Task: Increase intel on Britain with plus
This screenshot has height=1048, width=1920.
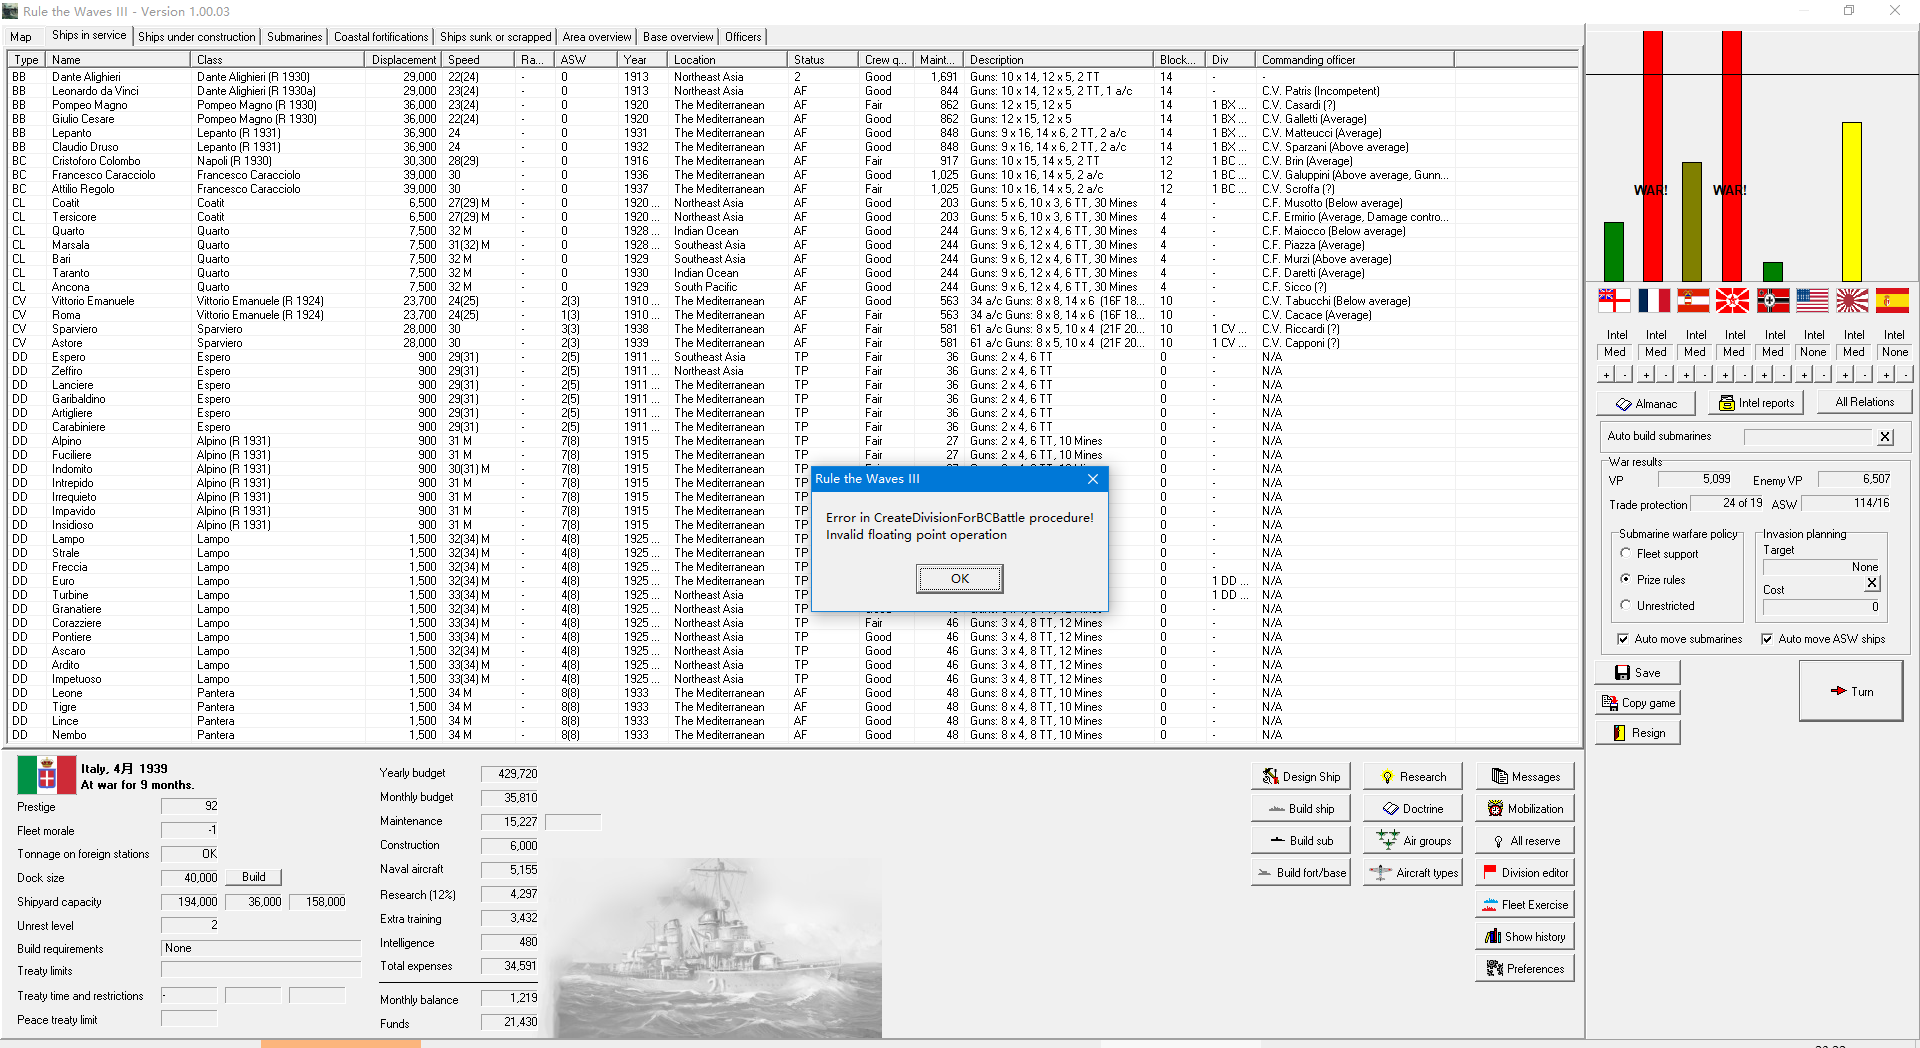Action: coord(1607,375)
